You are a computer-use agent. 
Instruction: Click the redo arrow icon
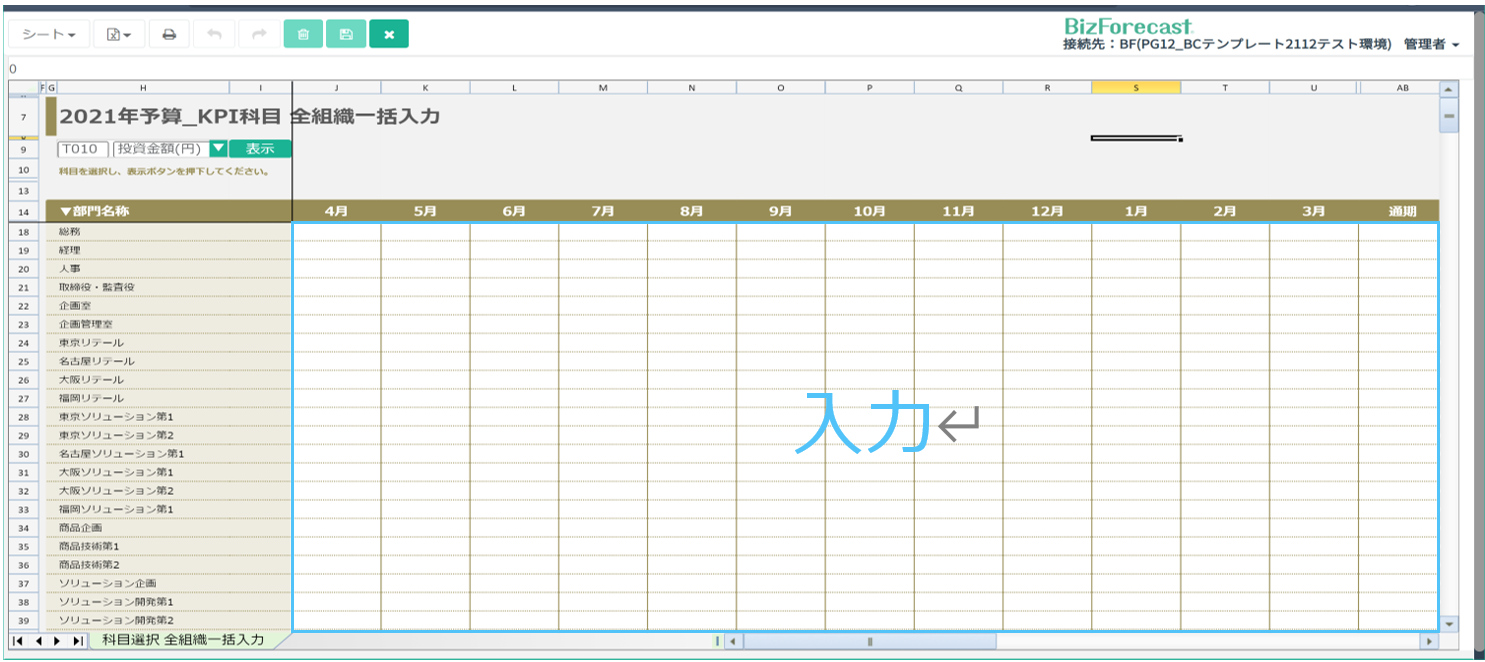(x=259, y=34)
